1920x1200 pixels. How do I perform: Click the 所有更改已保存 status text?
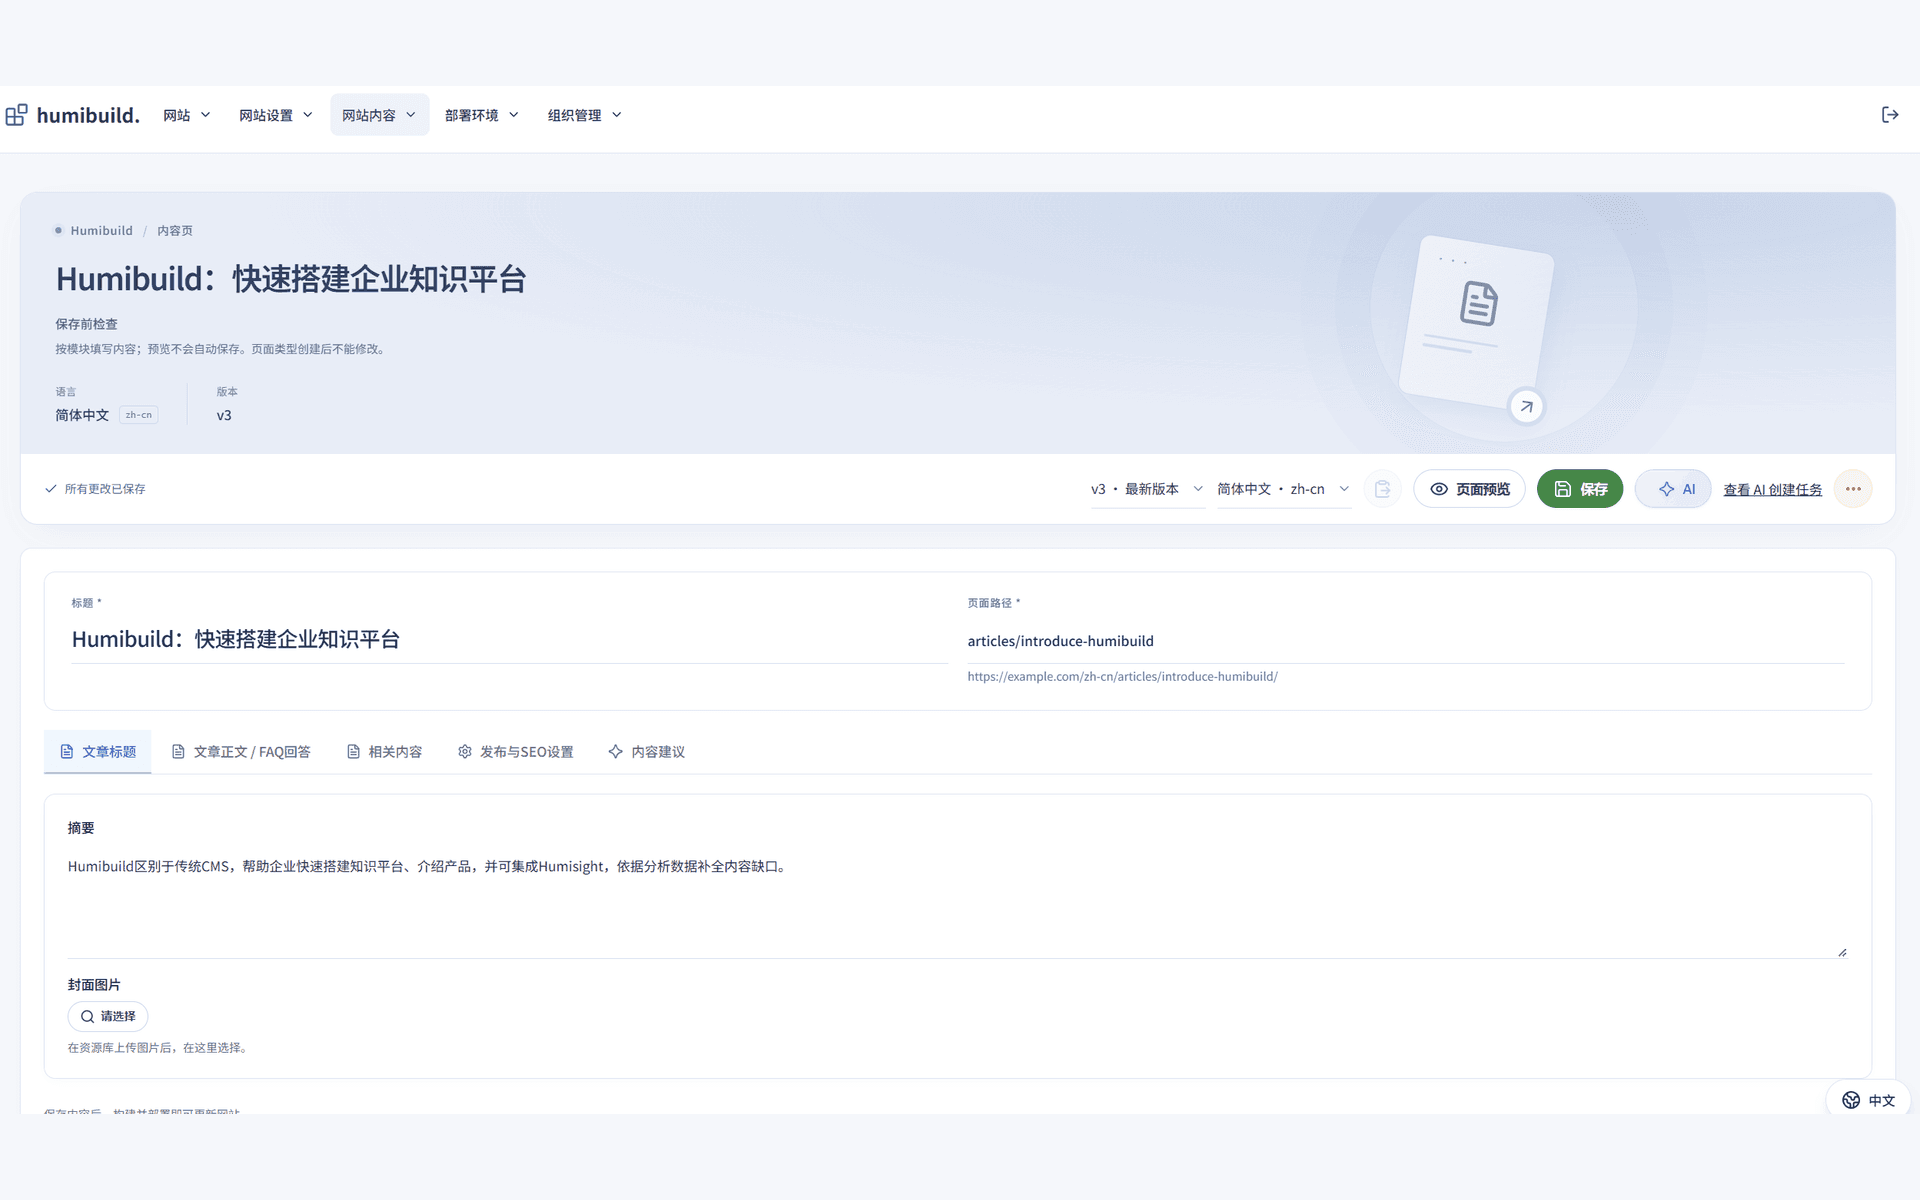(x=105, y=489)
